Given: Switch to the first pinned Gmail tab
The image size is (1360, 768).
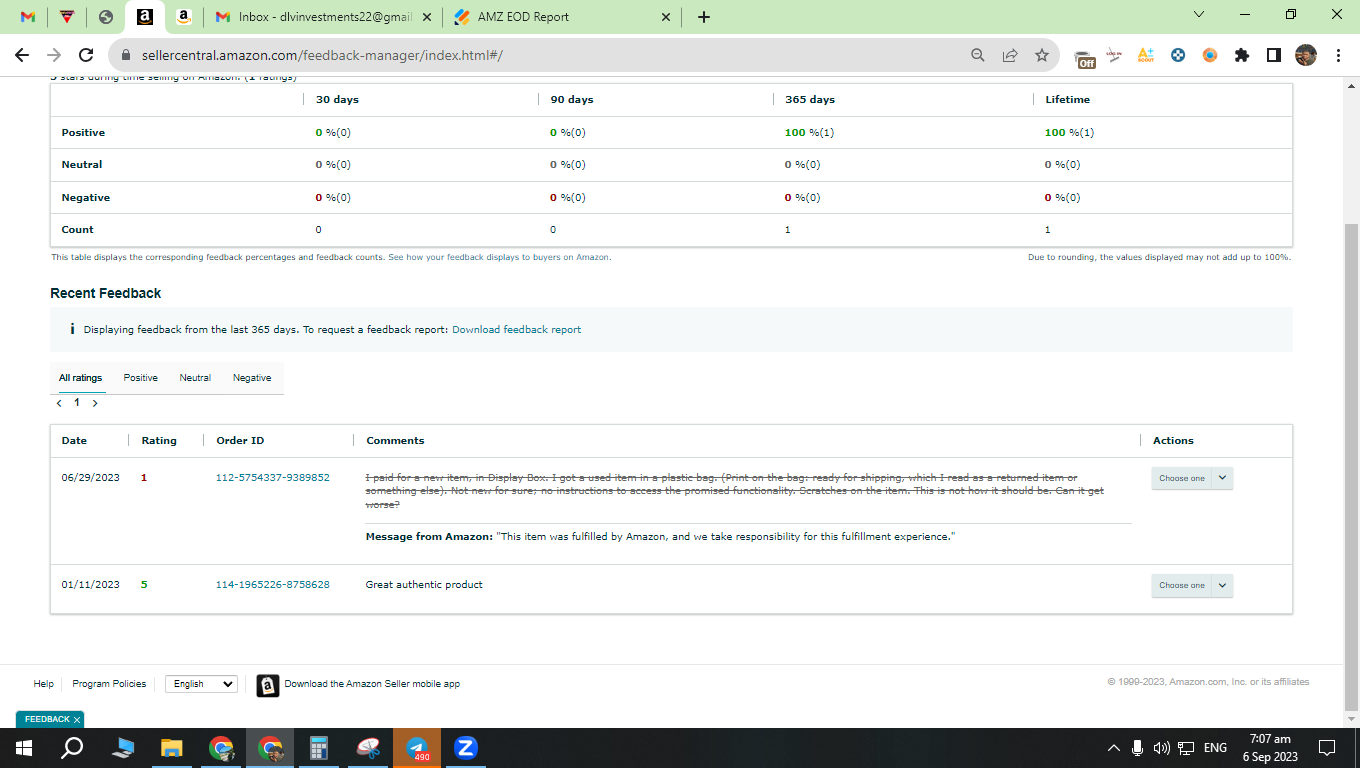Looking at the screenshot, I should pyautogui.click(x=28, y=17).
